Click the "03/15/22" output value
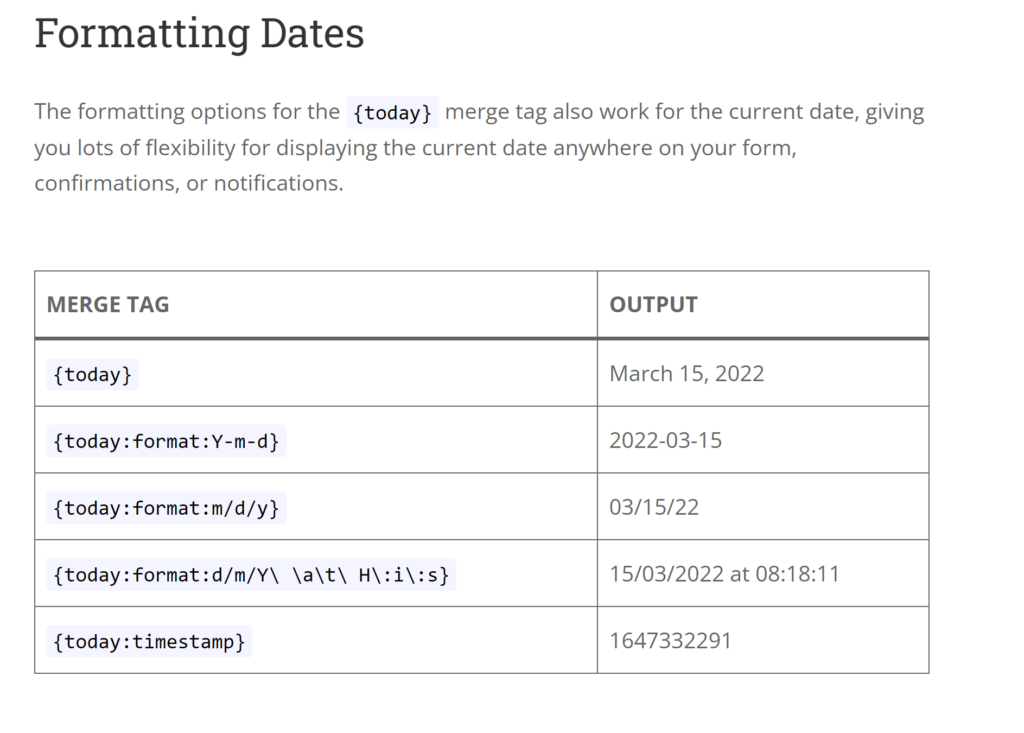Image resolution: width=1024 pixels, height=733 pixels. click(x=654, y=508)
